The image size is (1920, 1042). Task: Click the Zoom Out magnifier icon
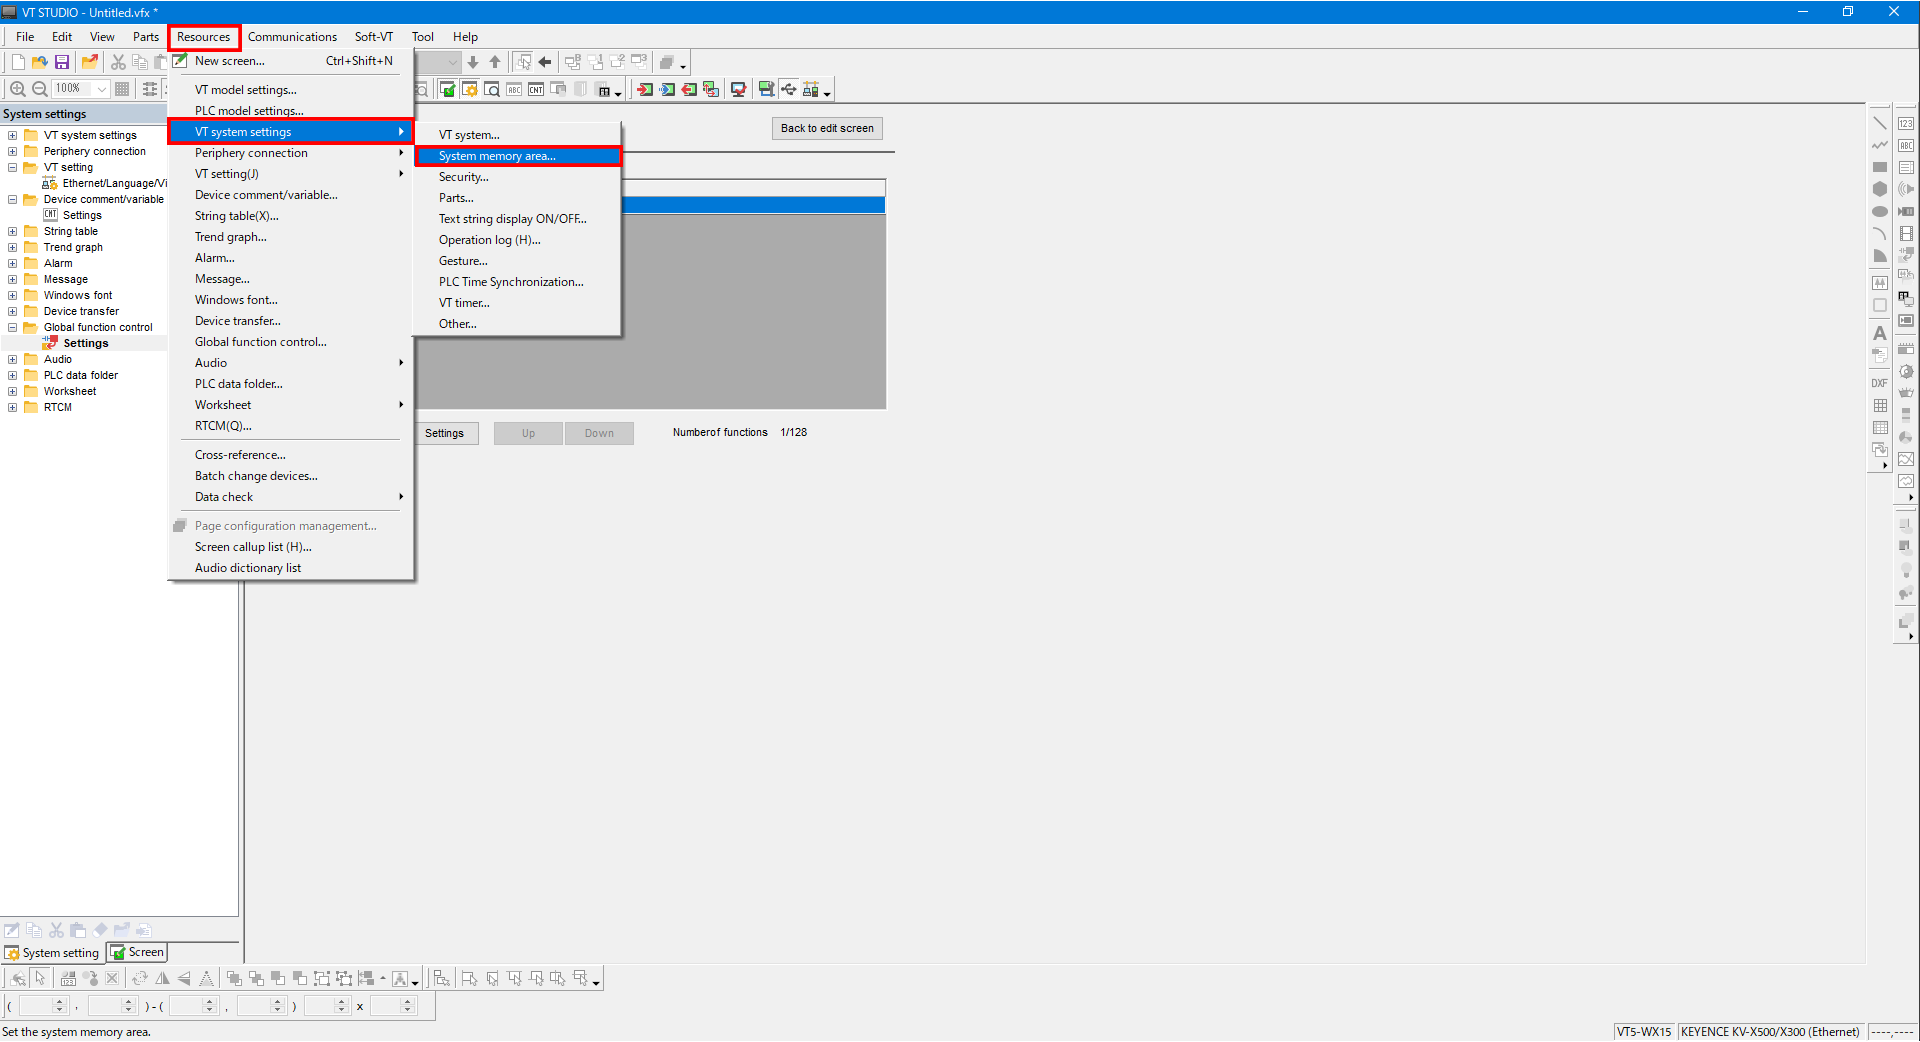pyautogui.click(x=40, y=89)
